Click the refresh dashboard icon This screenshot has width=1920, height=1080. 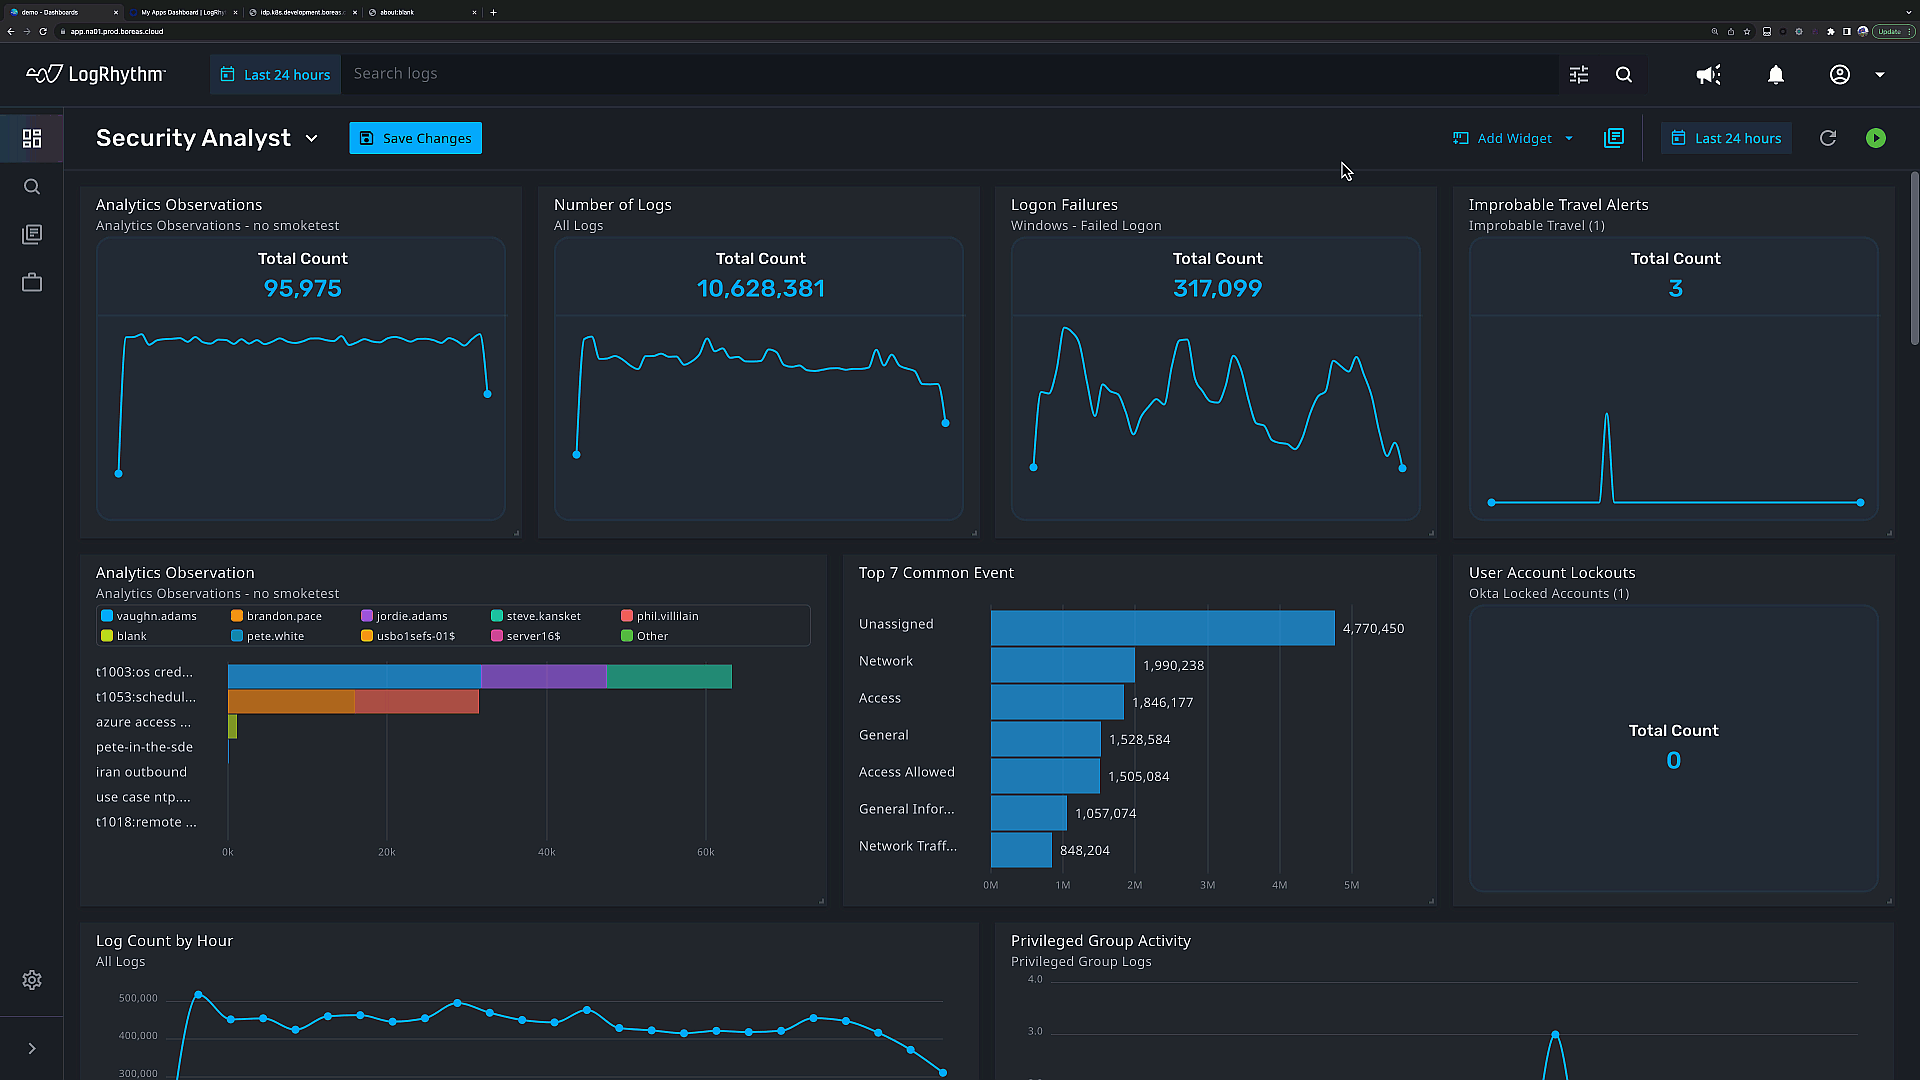tap(1828, 138)
